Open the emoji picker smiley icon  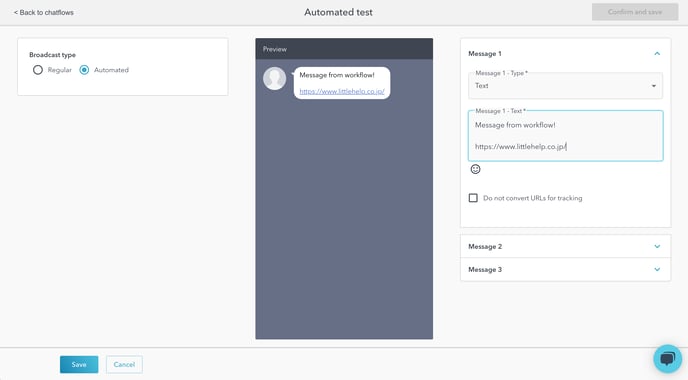point(475,169)
